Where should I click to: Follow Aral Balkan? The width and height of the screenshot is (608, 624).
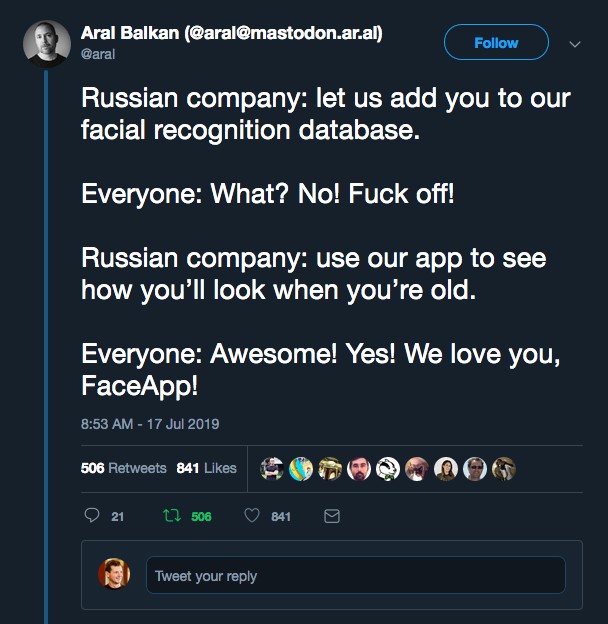[x=496, y=42]
